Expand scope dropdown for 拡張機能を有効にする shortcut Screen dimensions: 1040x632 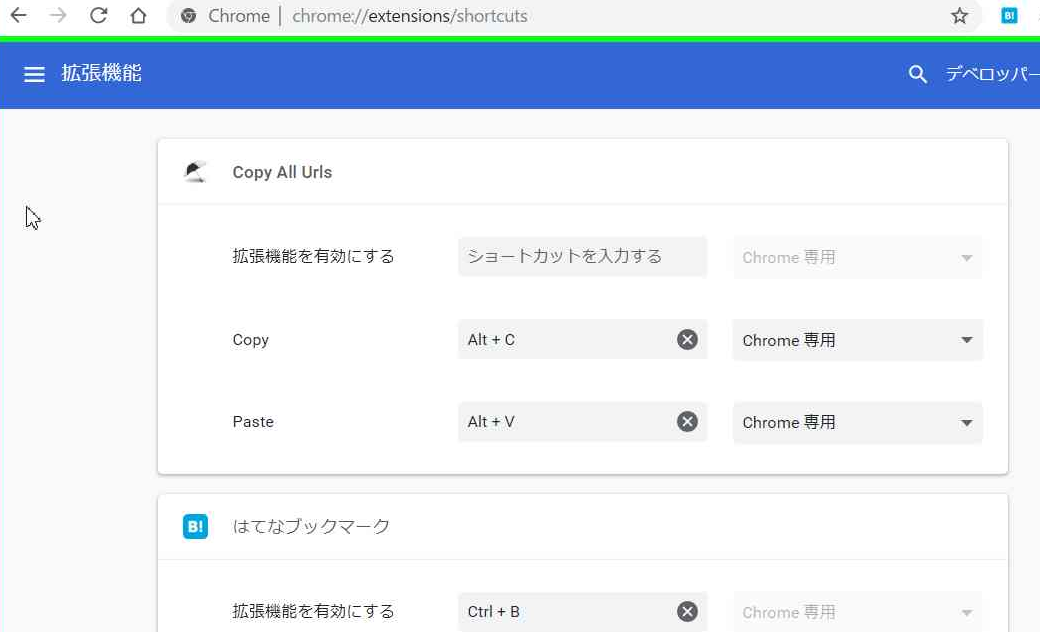point(856,257)
